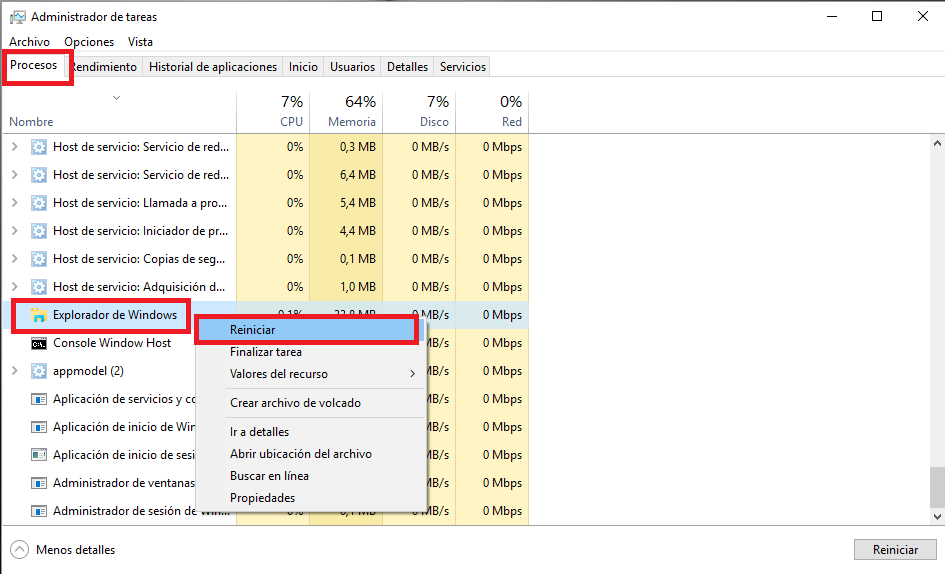Click the Task Manager title bar icon
The height and width of the screenshot is (574, 945).
pyautogui.click(x=17, y=17)
